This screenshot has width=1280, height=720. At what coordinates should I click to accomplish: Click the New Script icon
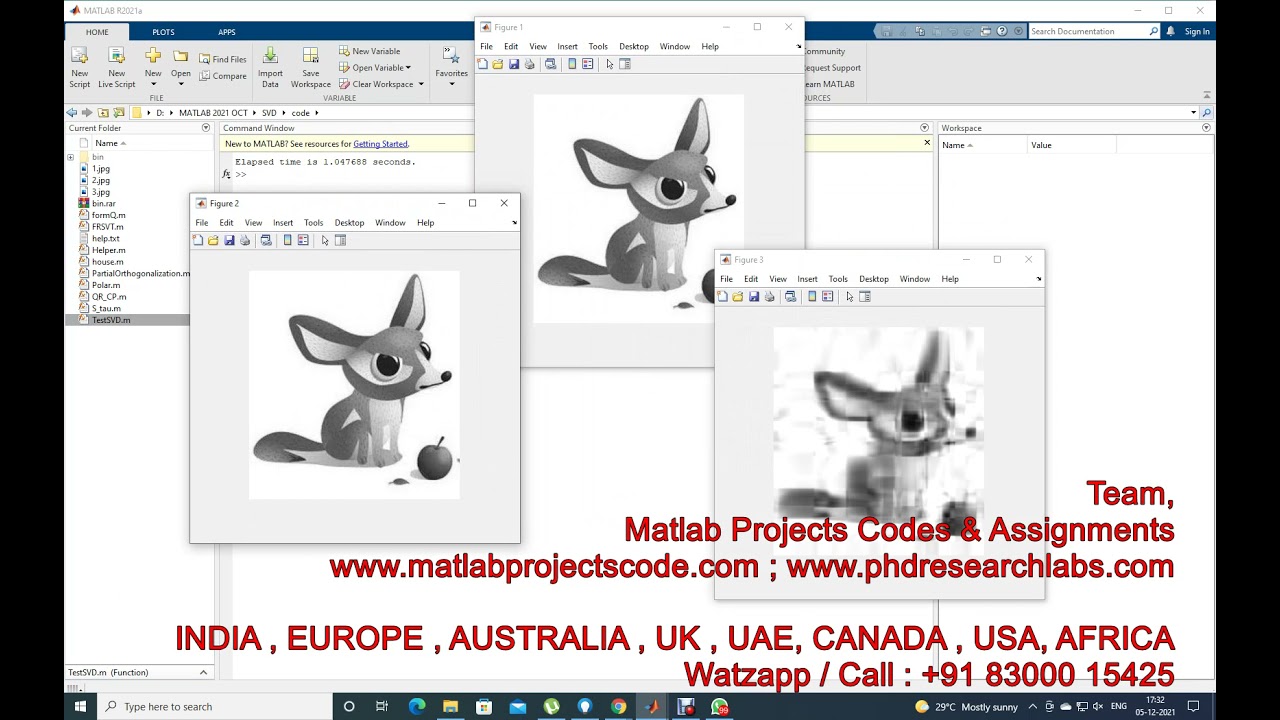[80, 57]
